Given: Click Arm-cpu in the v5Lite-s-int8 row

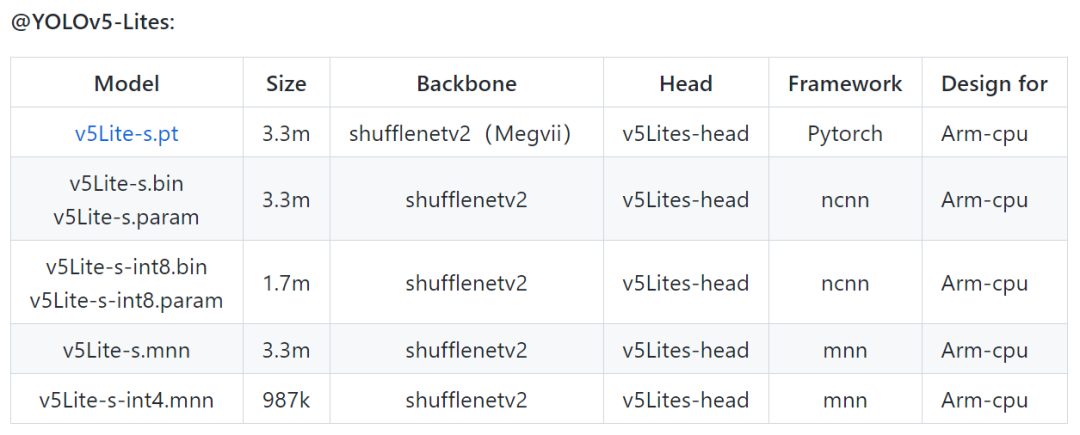Looking at the screenshot, I should pyautogui.click(x=984, y=283).
